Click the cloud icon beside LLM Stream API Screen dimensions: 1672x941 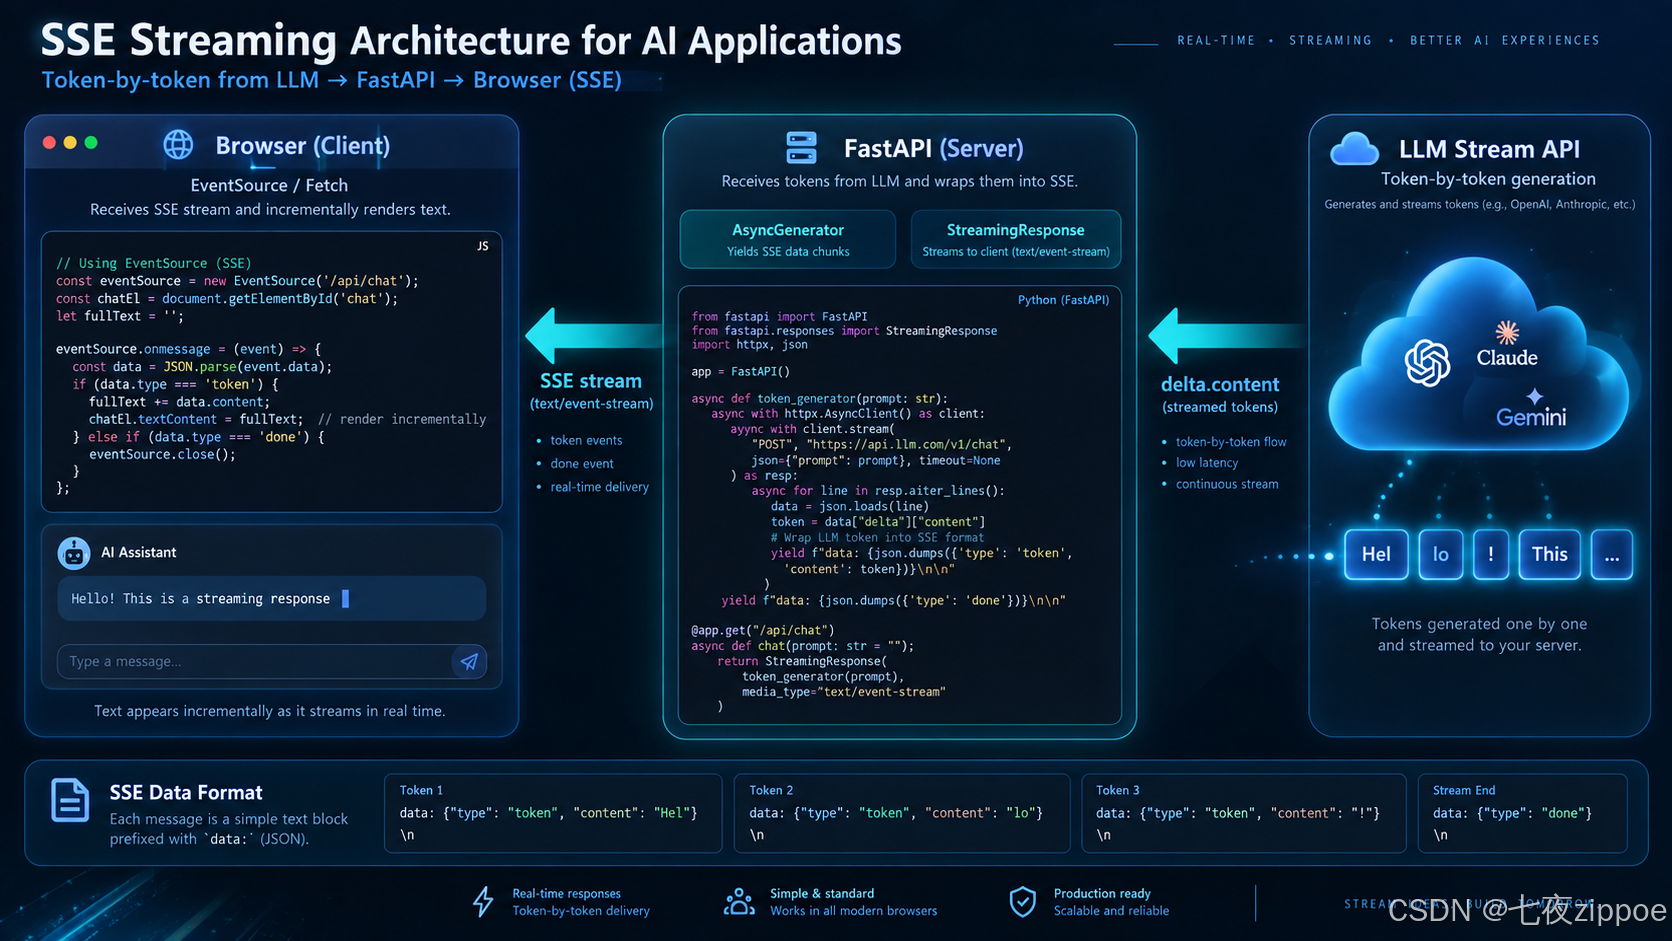(1355, 149)
